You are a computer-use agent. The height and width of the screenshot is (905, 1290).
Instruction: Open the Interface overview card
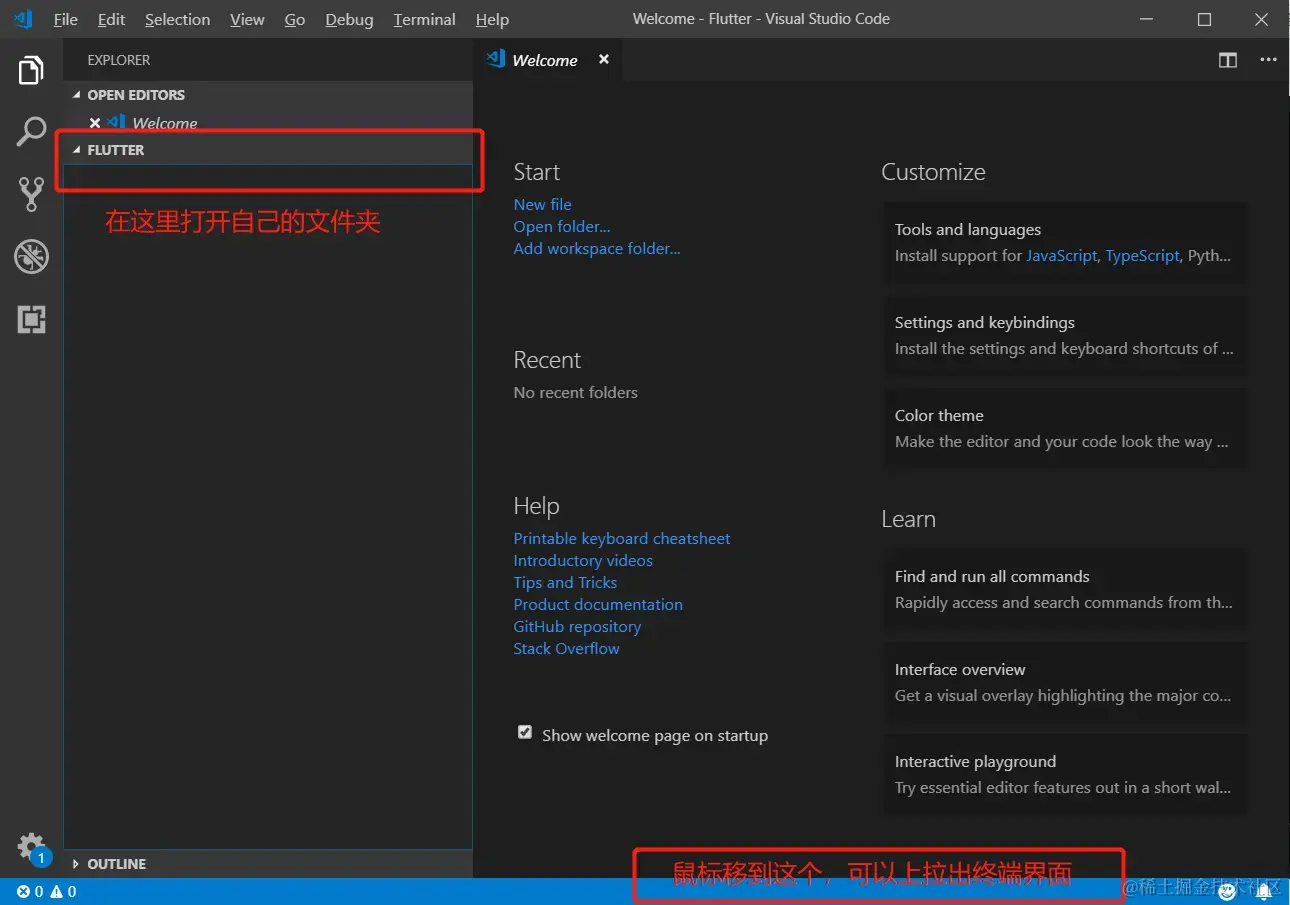pos(1065,682)
